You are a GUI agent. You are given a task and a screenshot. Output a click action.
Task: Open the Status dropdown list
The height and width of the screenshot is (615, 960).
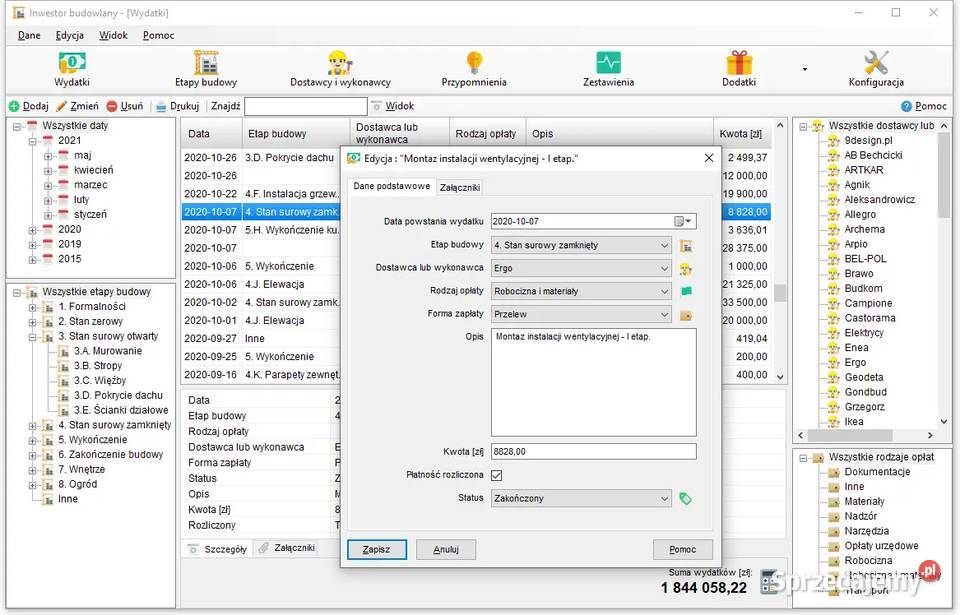(664, 498)
